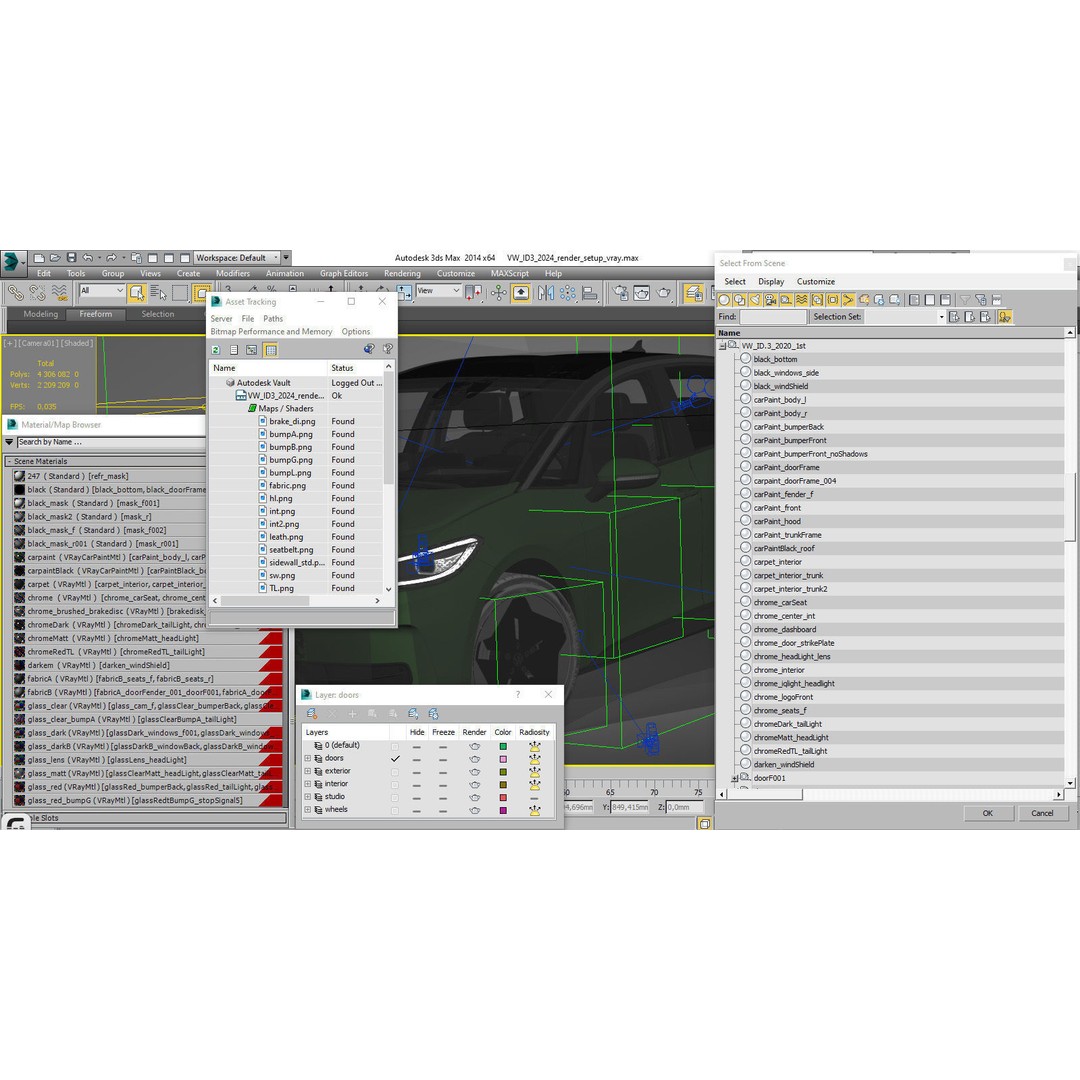This screenshot has width=1080, height=1080.
Task: Click the Name column header in Select From Scene
Action: click(x=891, y=333)
